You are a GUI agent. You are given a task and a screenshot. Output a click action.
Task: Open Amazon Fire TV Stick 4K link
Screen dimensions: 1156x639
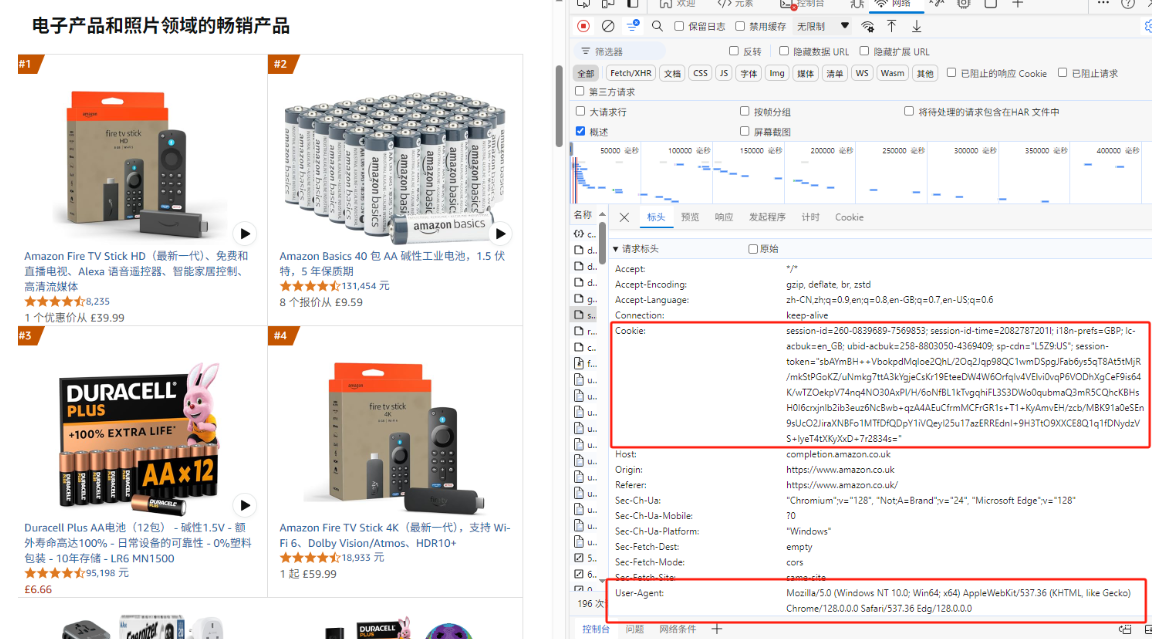[394, 535]
